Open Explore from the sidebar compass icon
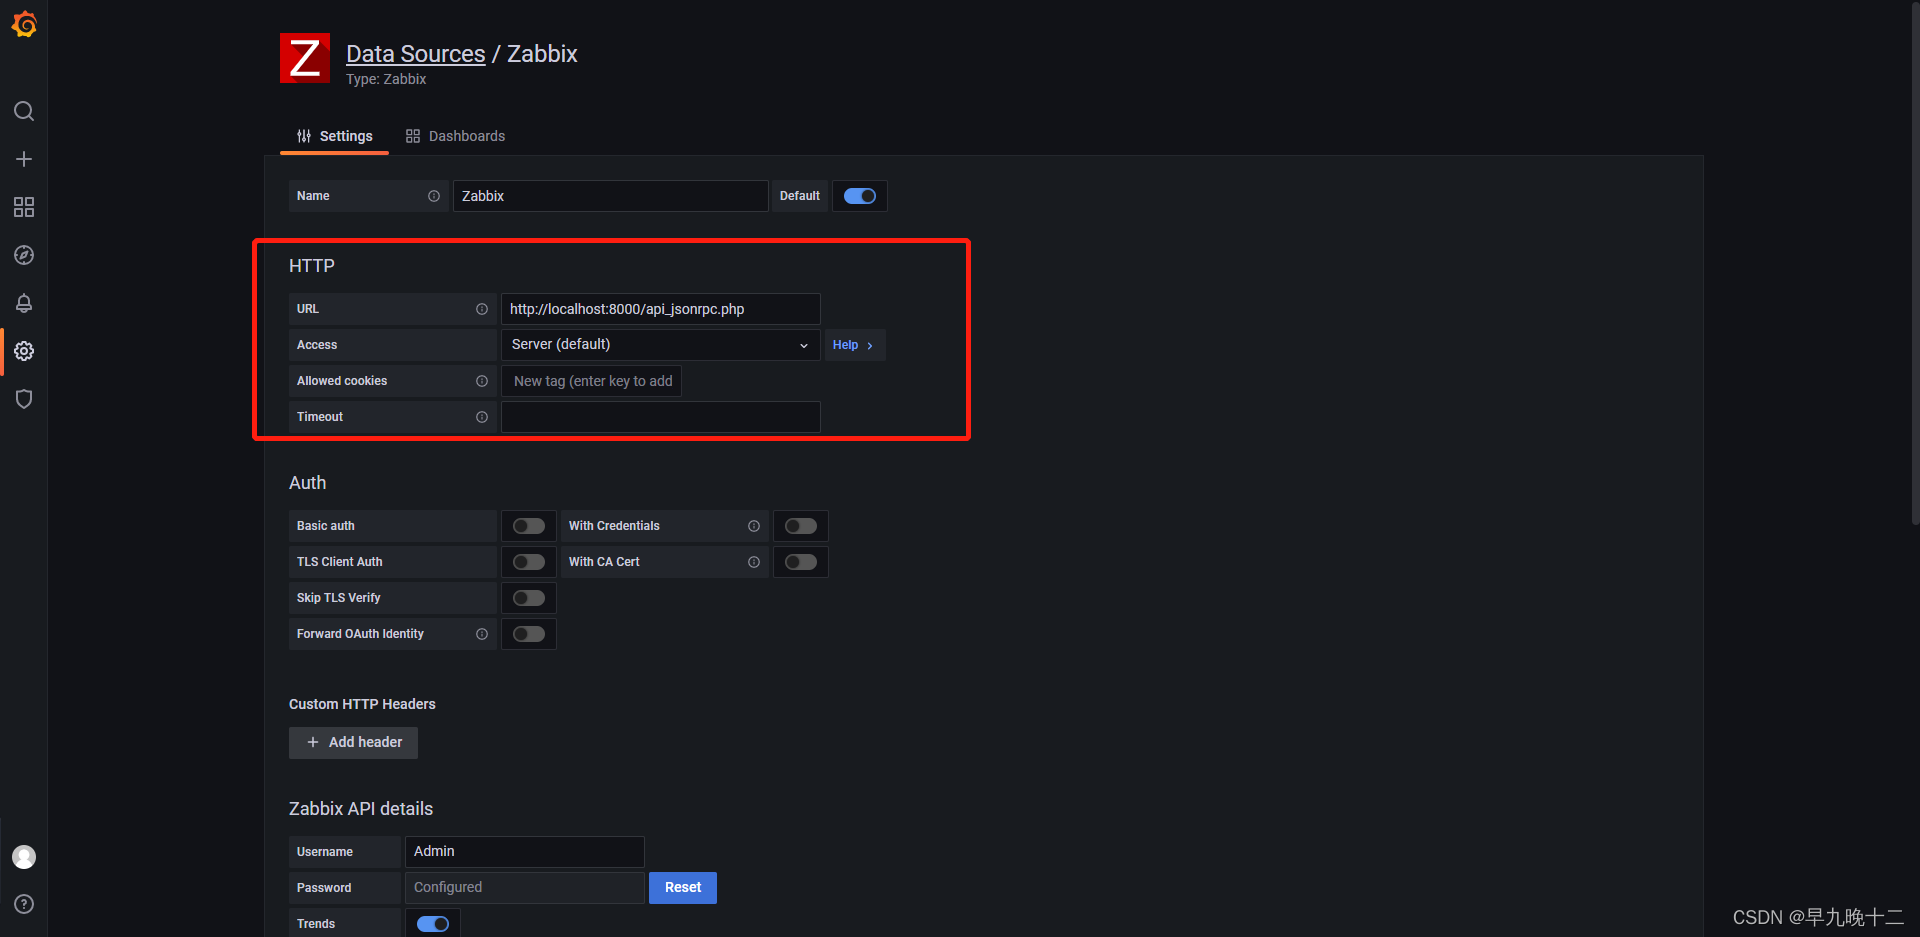Viewport: 1920px width, 937px height. [x=24, y=255]
